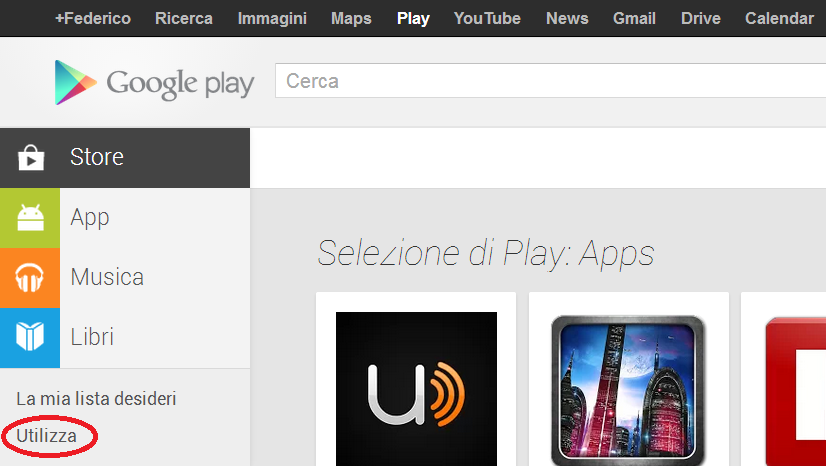Open Drive from the top navigation

point(700,18)
